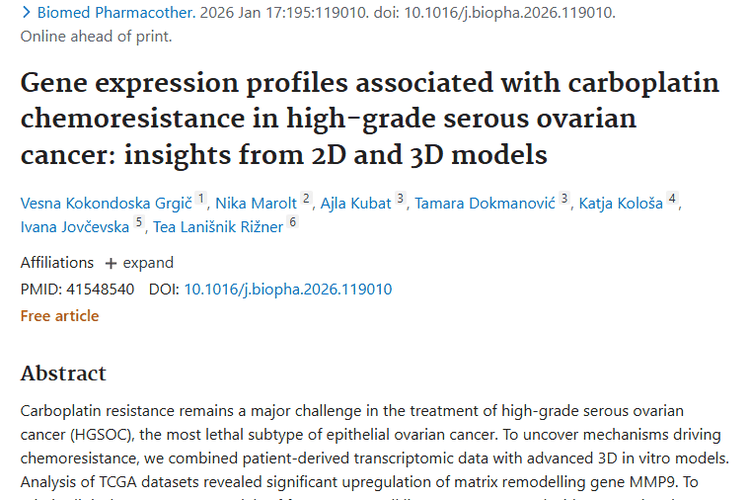
Task: Click author name Ajla Kubat
Action: coord(356,204)
